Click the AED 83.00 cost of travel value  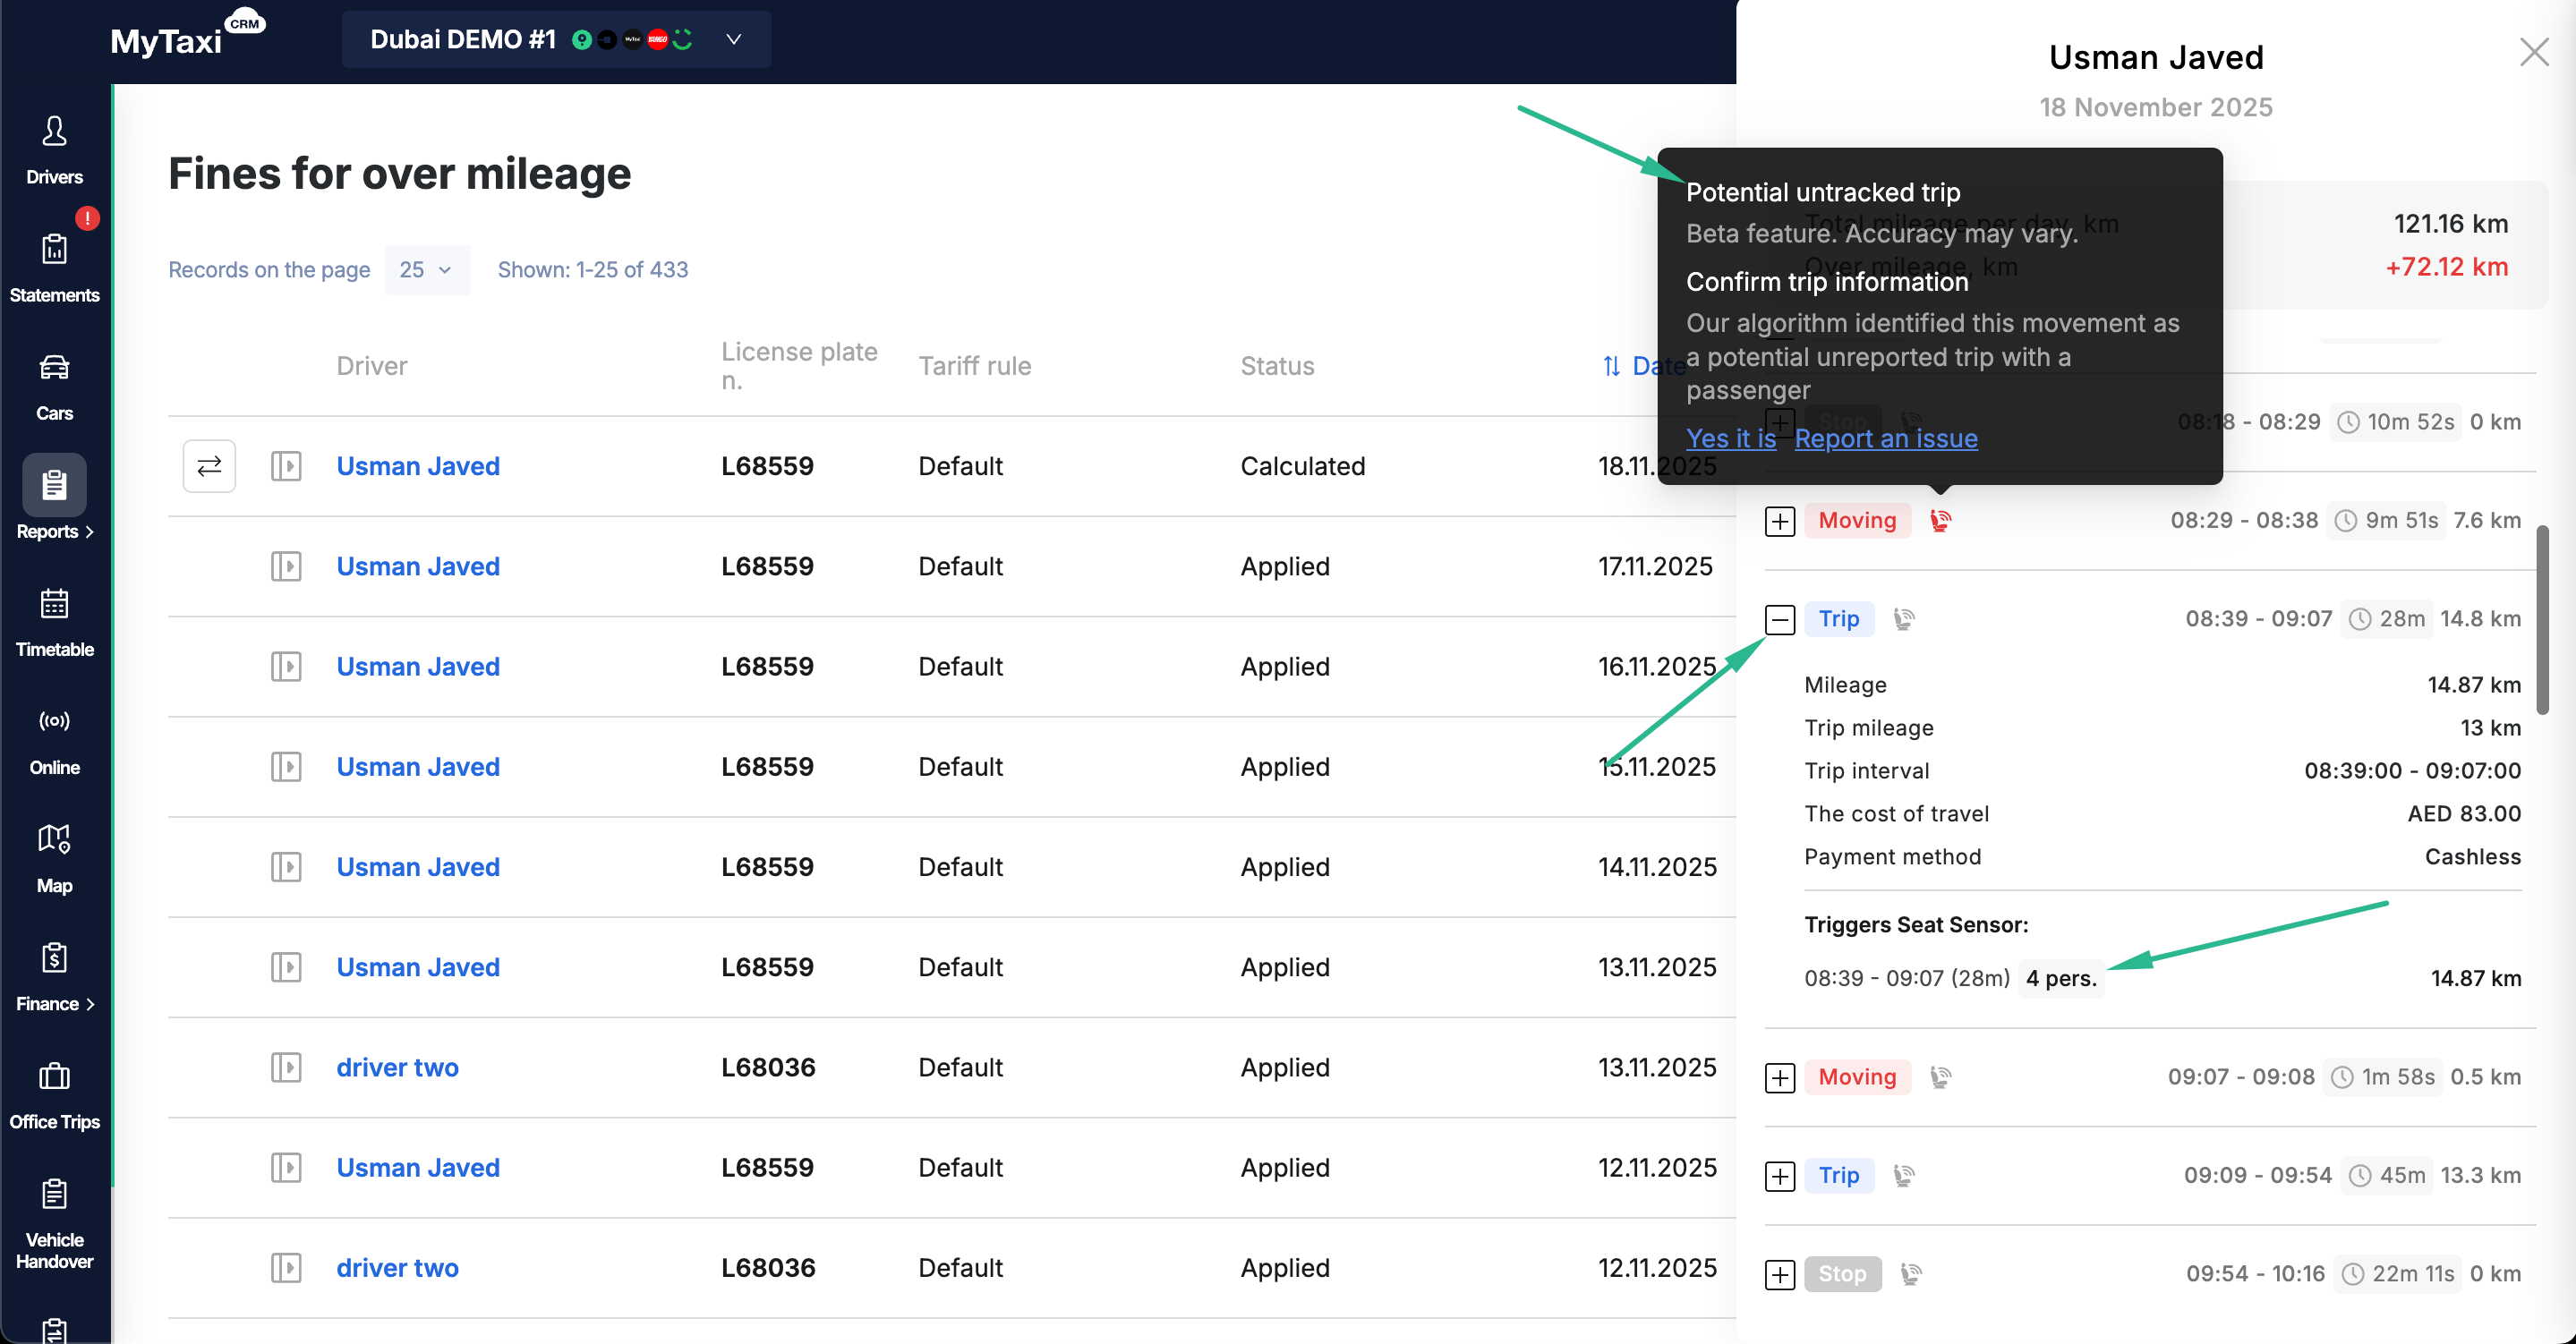coord(2464,814)
